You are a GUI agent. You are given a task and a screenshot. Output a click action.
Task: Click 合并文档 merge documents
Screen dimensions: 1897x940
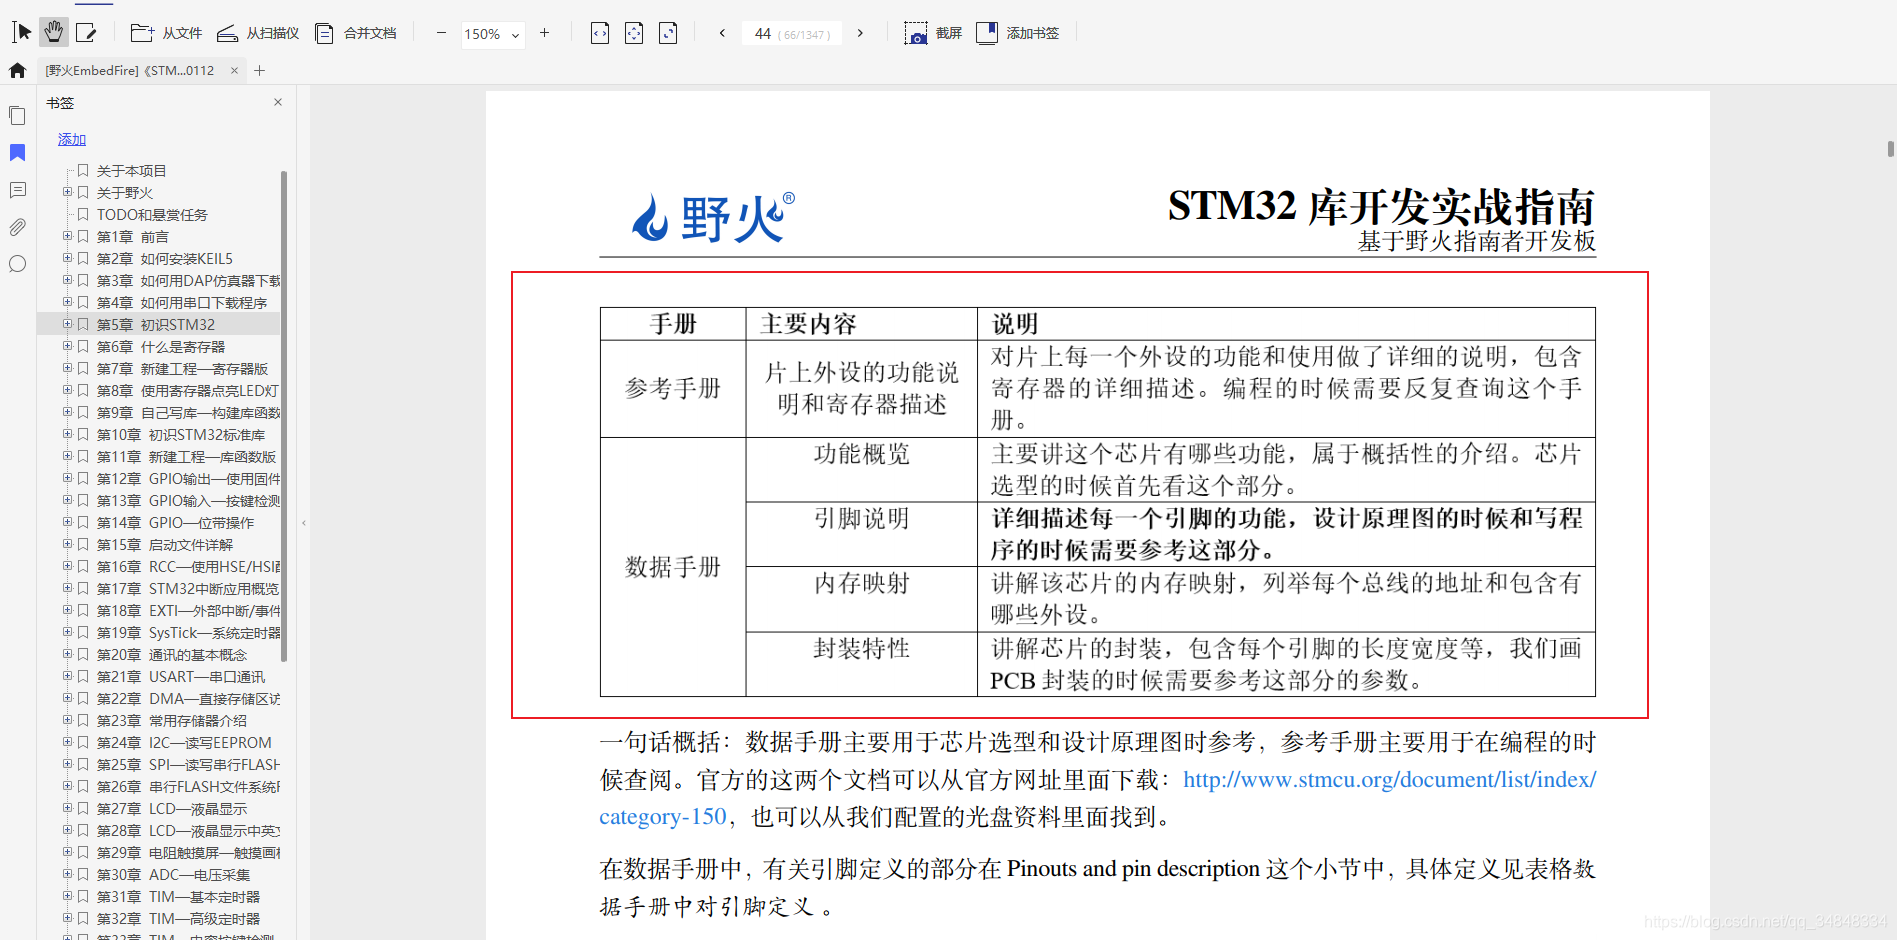[x=355, y=33]
